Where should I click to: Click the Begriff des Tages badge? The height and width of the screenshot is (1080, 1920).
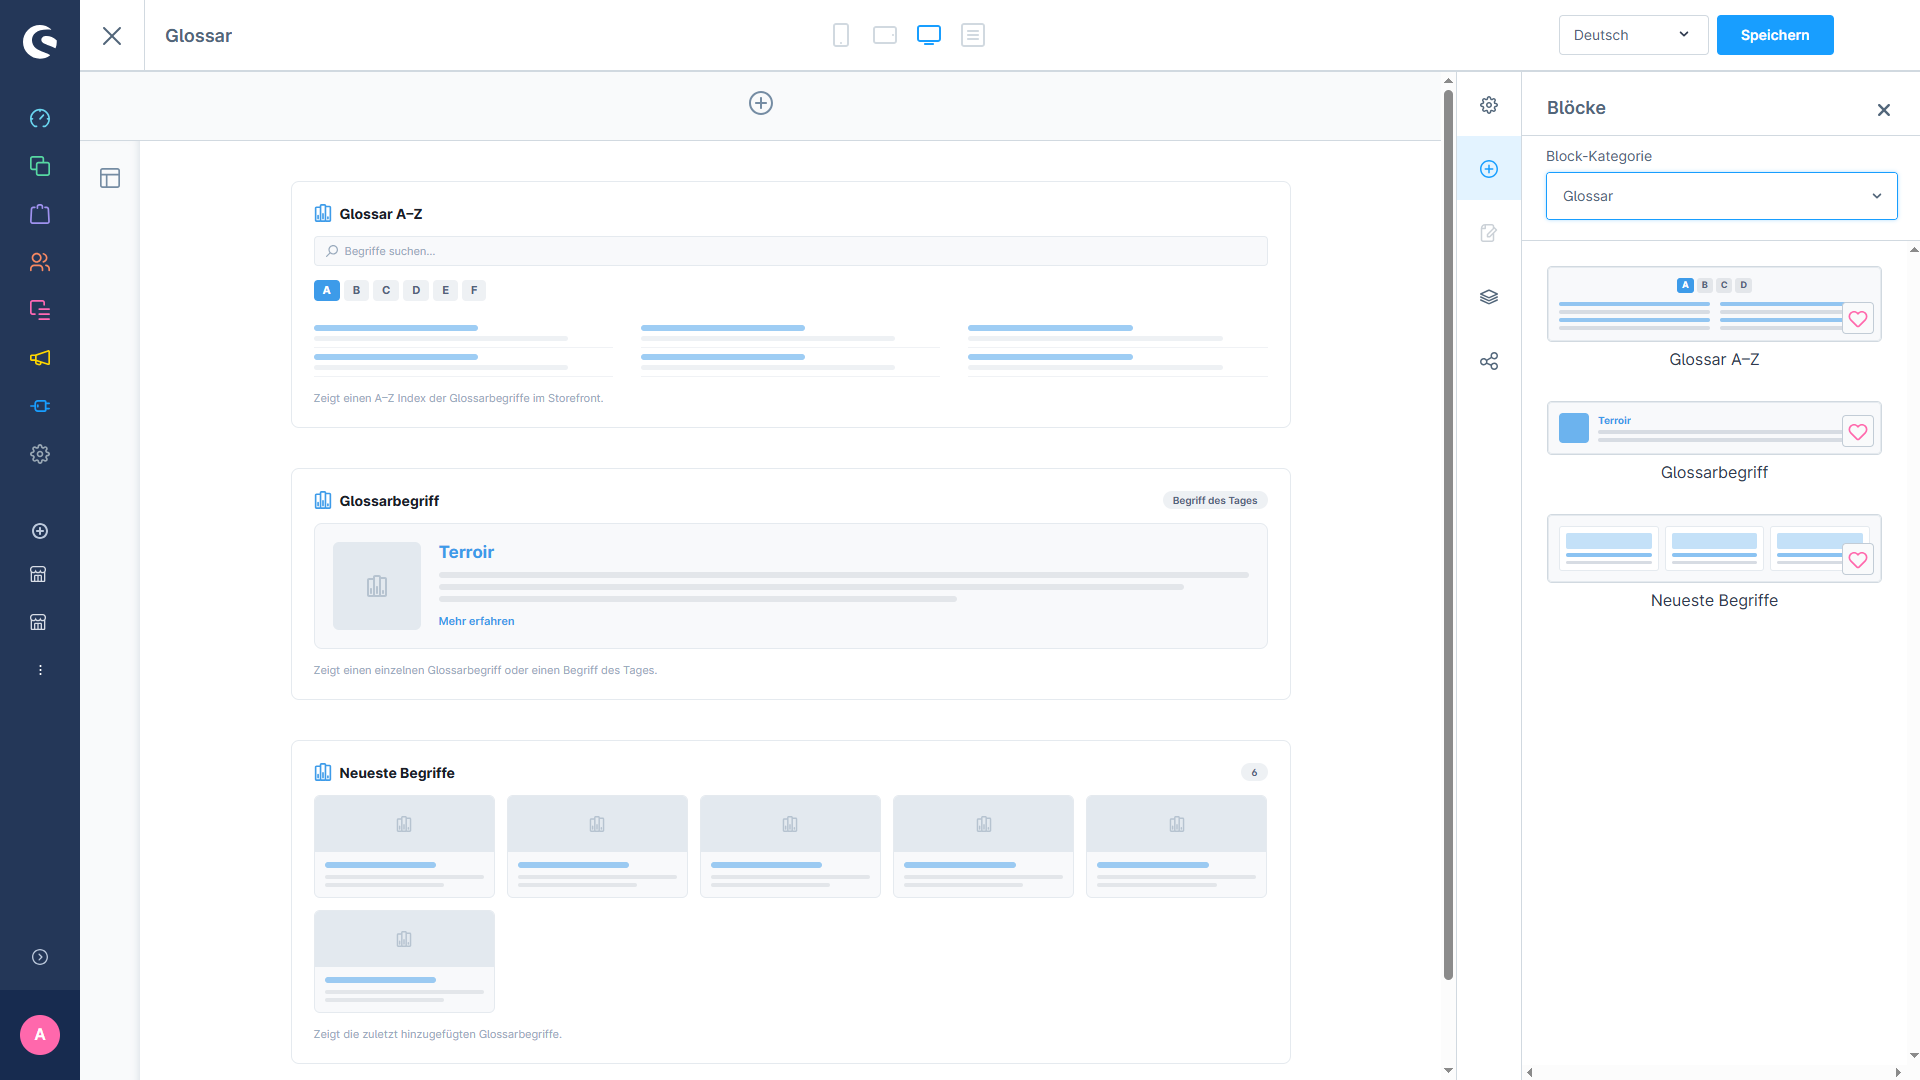coord(1215,500)
